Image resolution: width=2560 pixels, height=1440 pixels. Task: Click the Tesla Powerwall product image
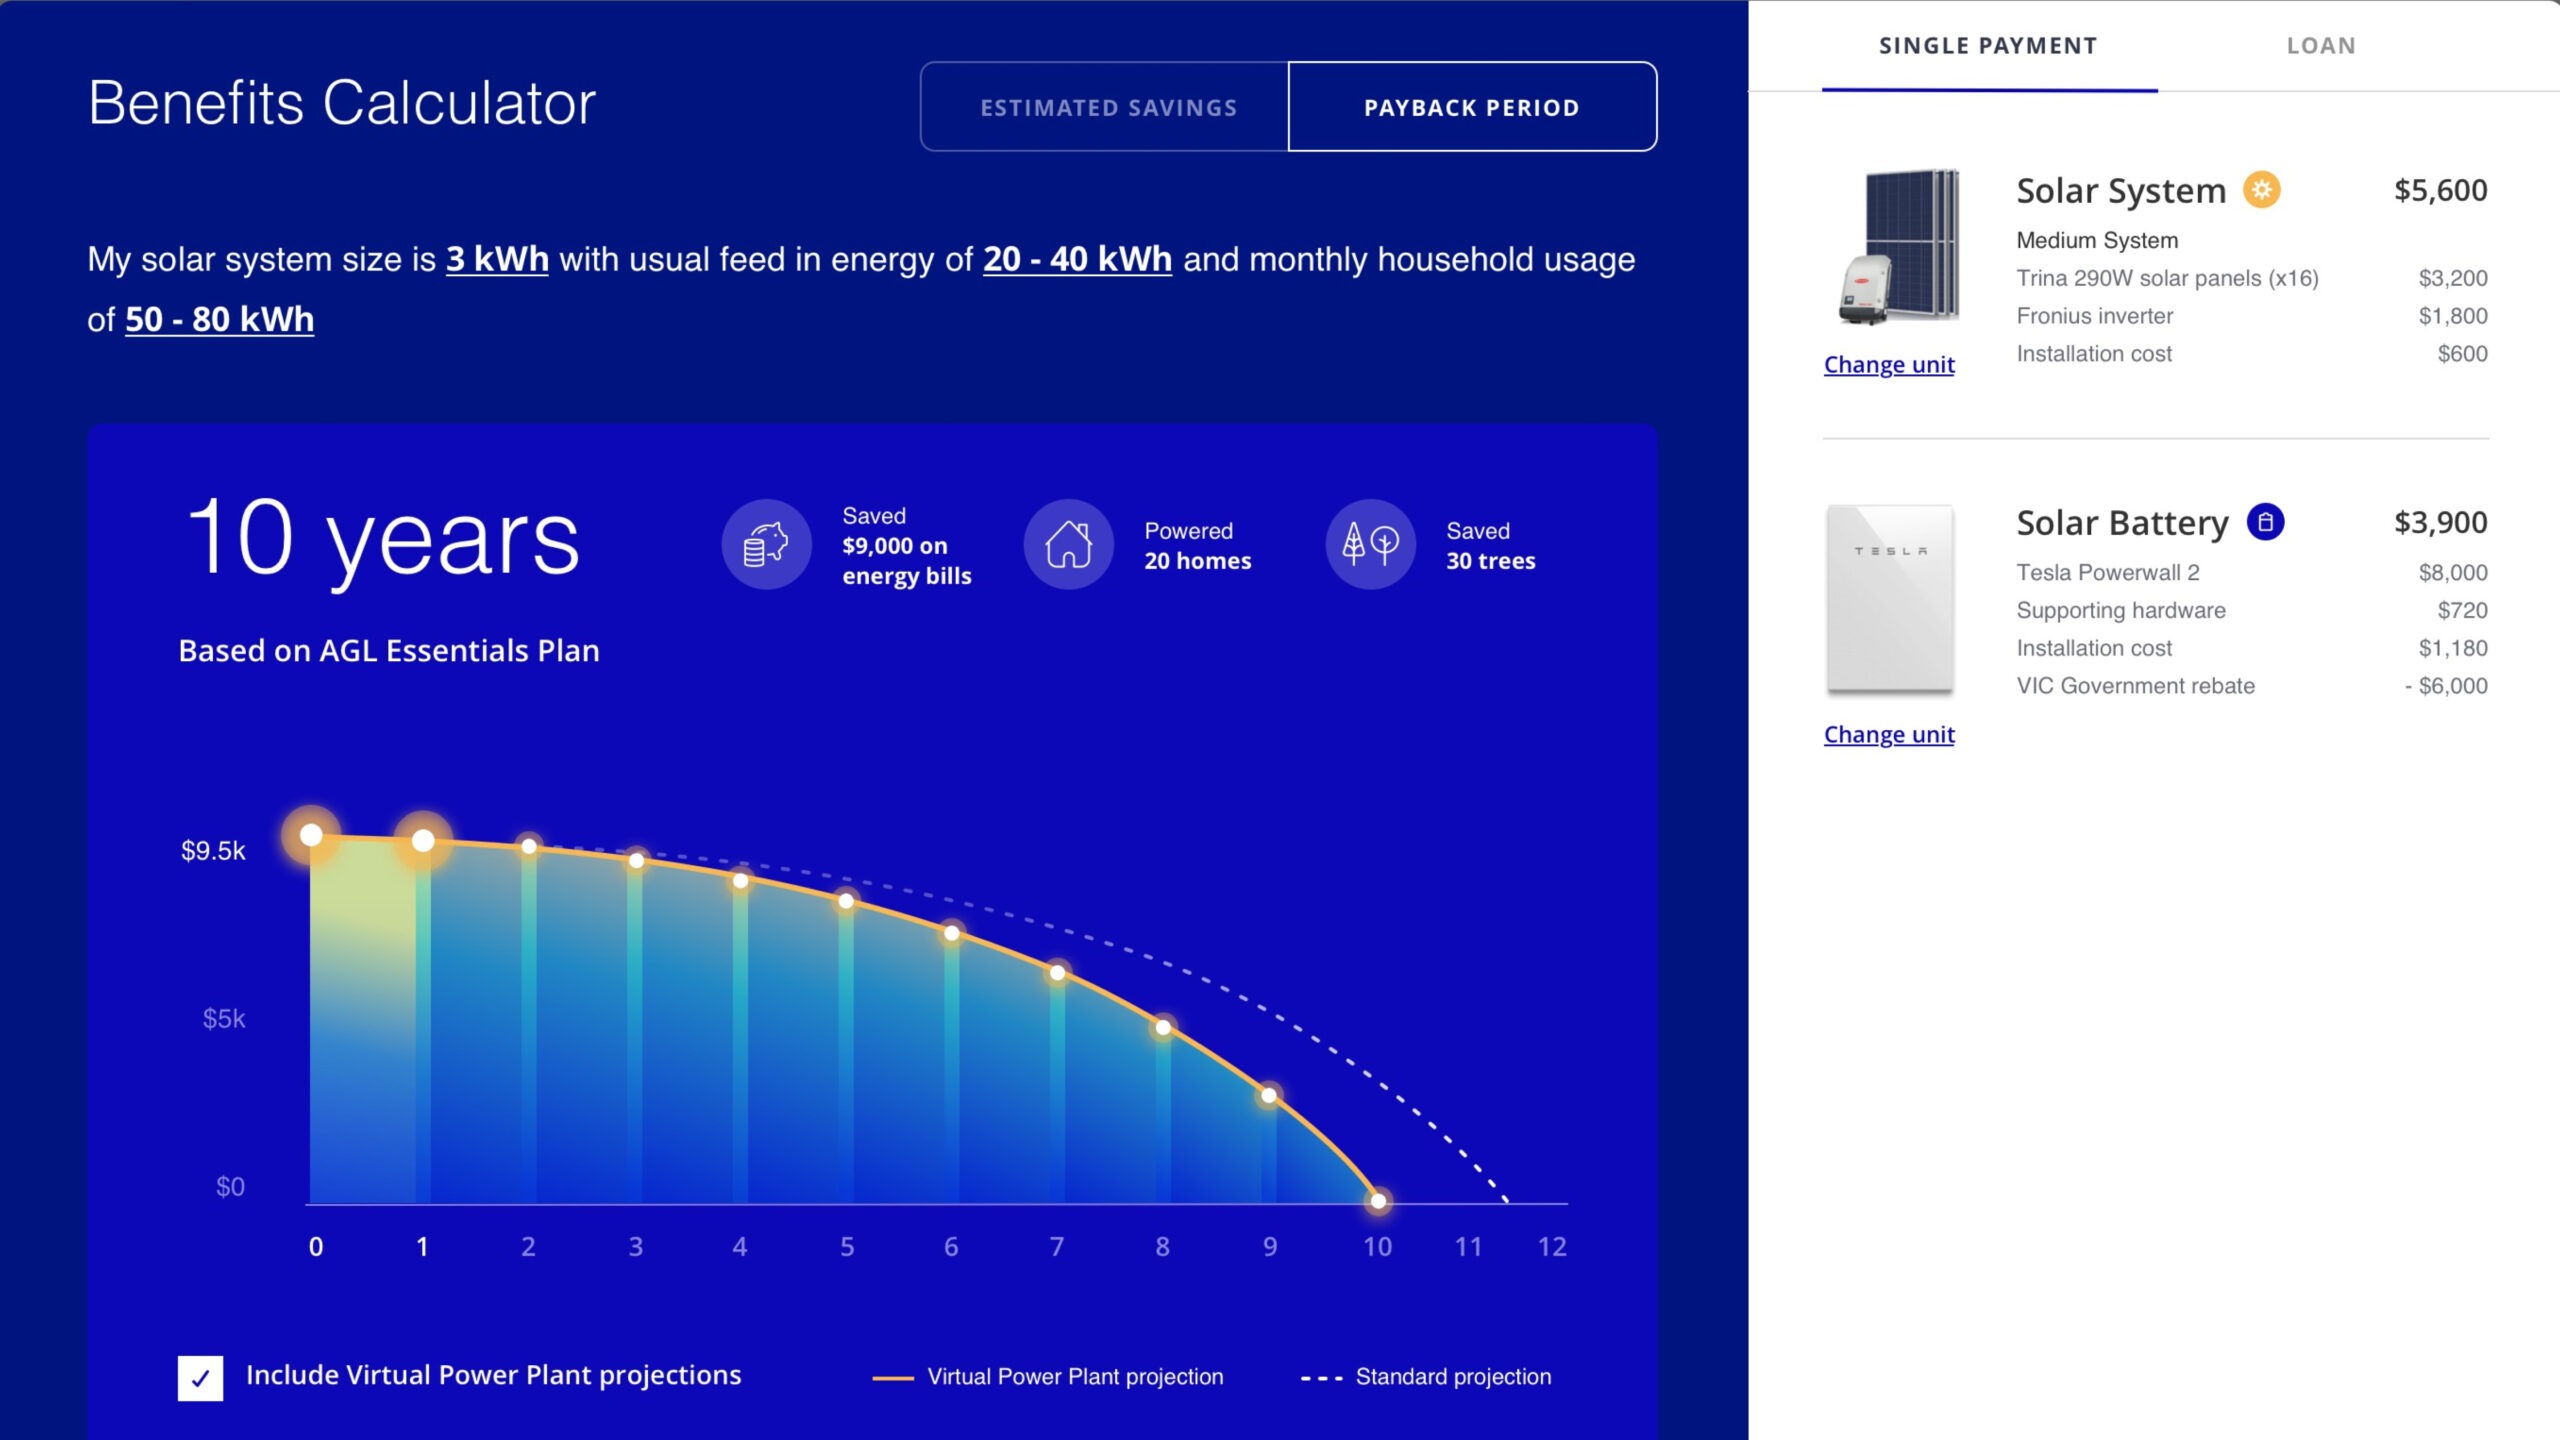(1889, 599)
